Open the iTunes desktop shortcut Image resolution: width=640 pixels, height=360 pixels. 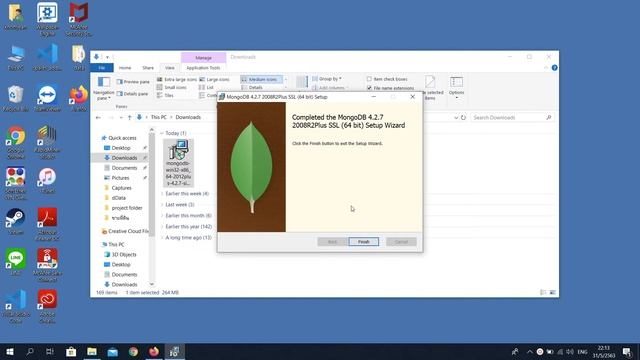click(47, 180)
